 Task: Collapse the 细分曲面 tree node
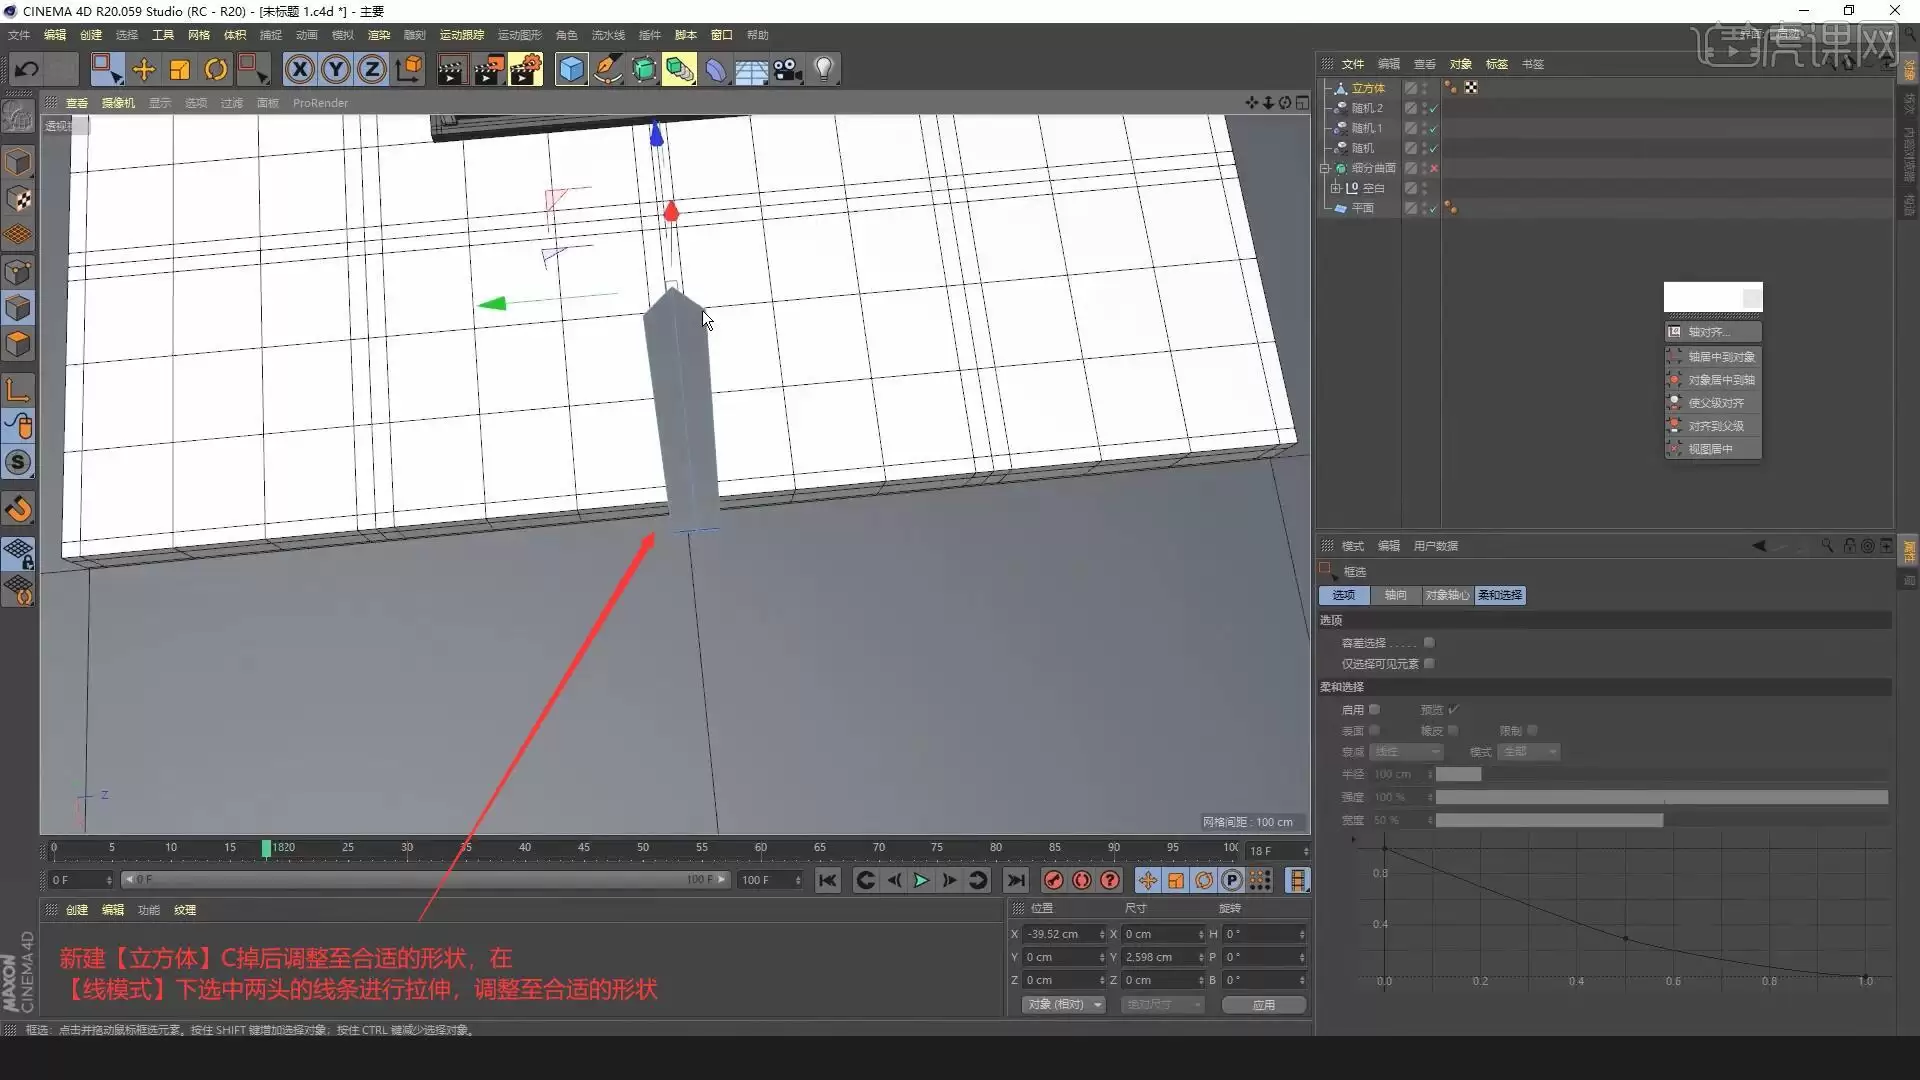click(1325, 168)
